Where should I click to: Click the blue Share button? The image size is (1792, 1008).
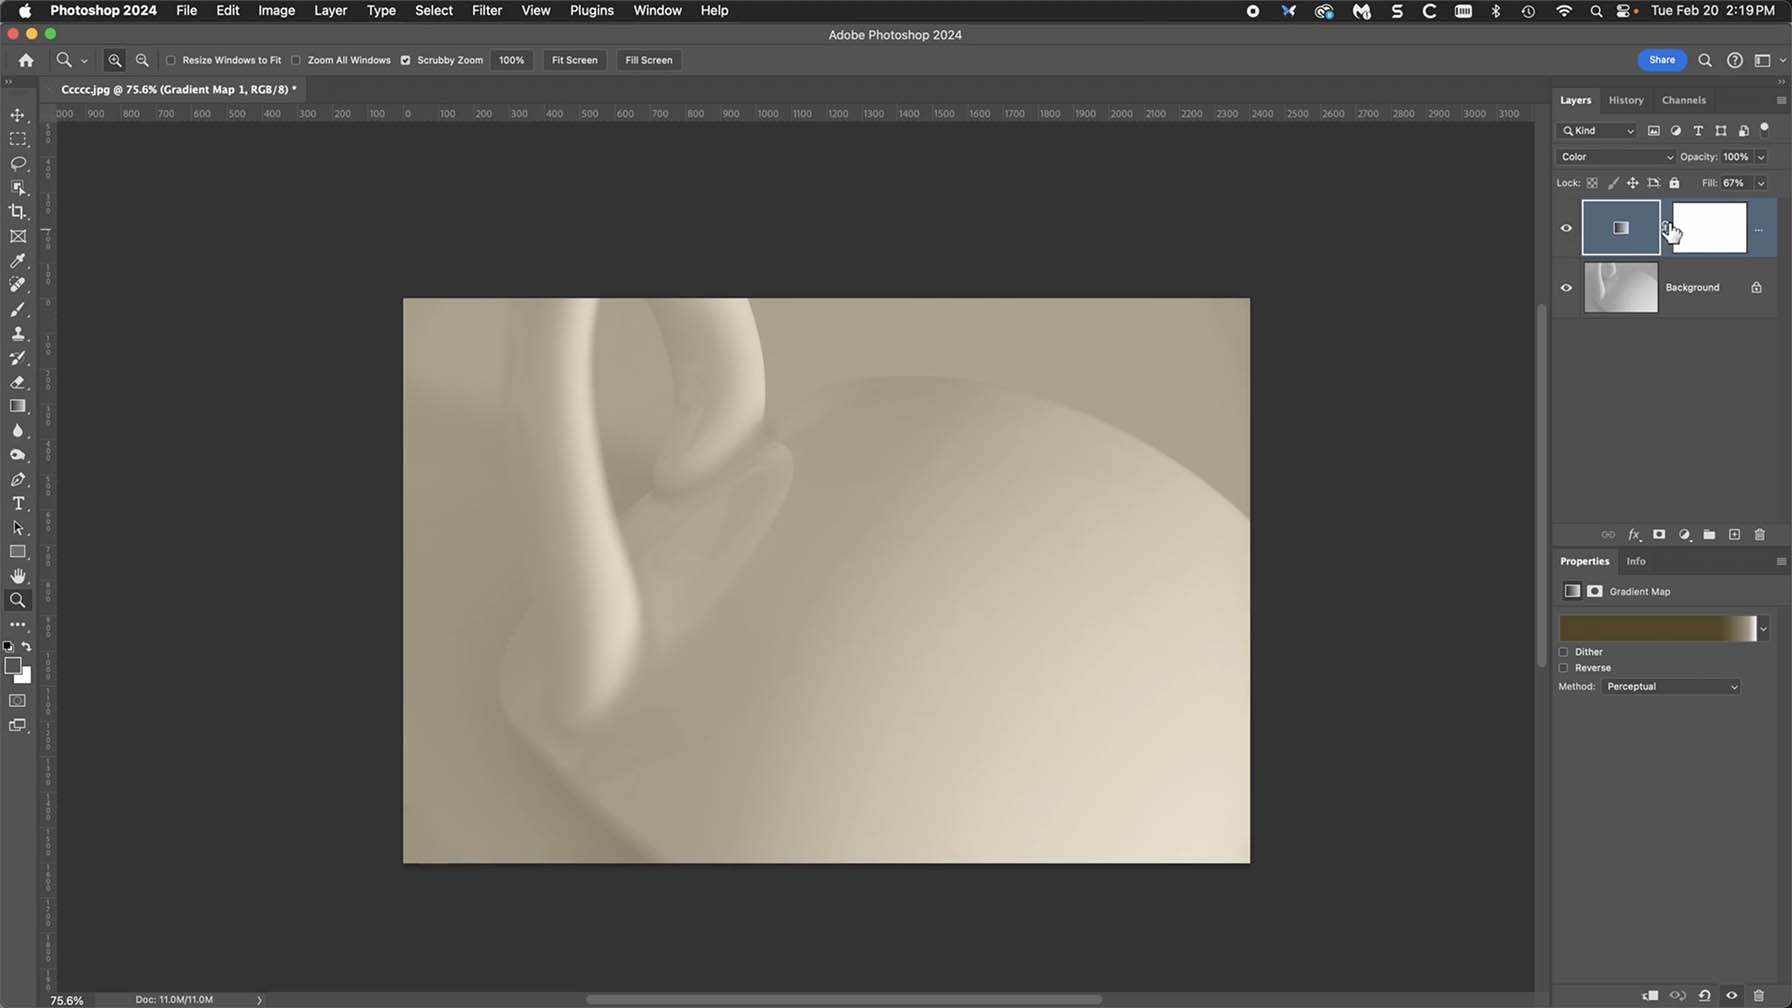(1661, 60)
